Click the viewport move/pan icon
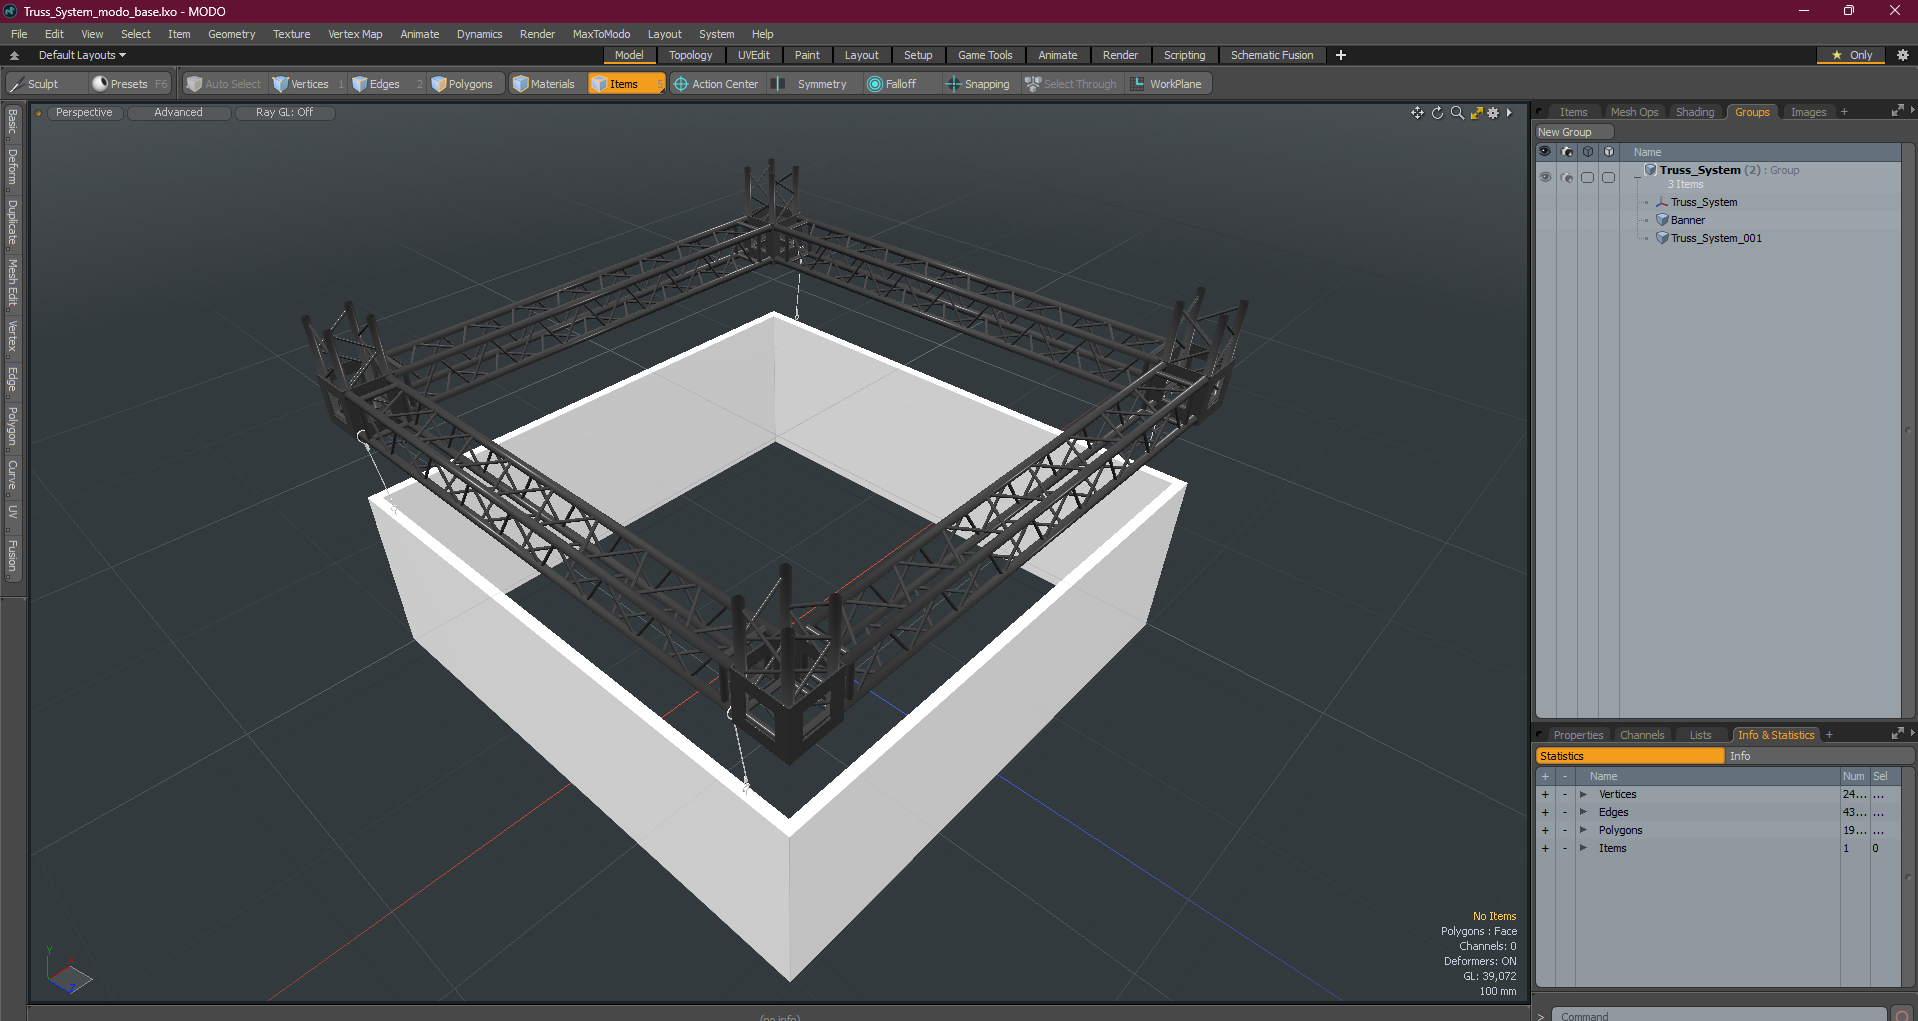 point(1417,113)
